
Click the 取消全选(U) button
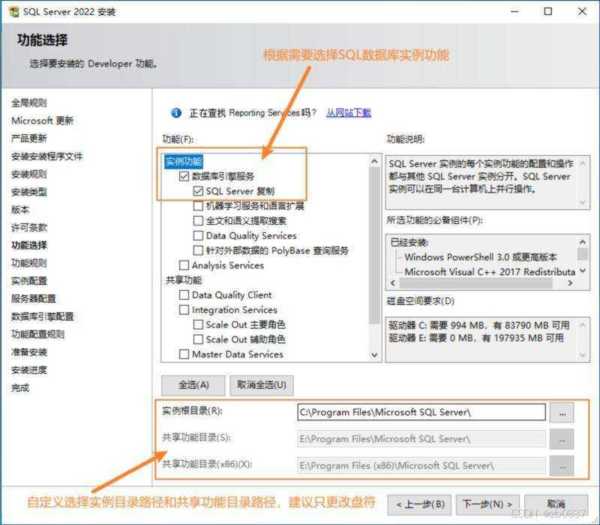point(262,385)
